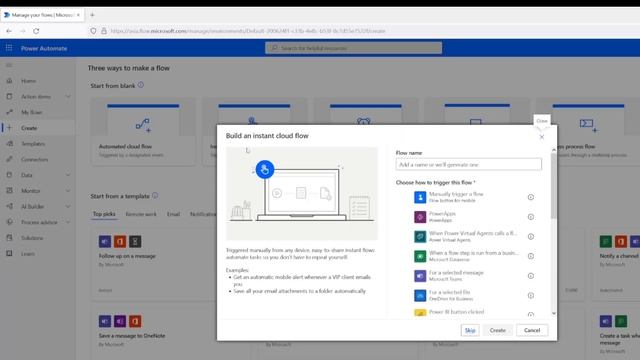Select Create in the left sidebar

point(29,128)
